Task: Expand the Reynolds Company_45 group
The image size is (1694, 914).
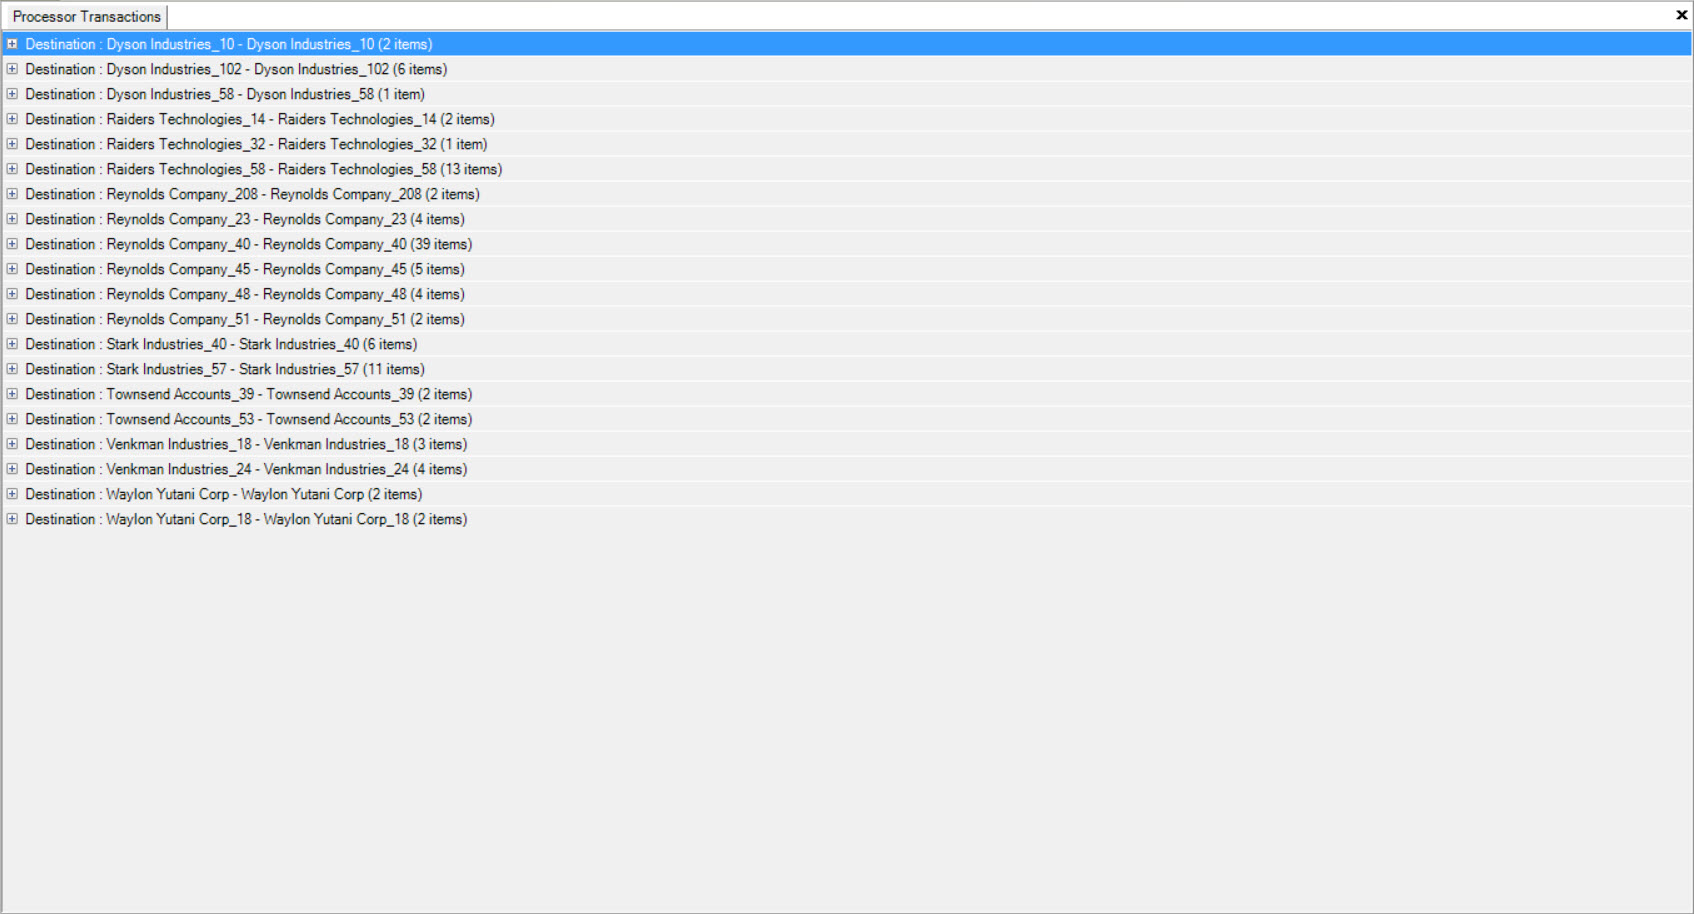Action: [12, 269]
